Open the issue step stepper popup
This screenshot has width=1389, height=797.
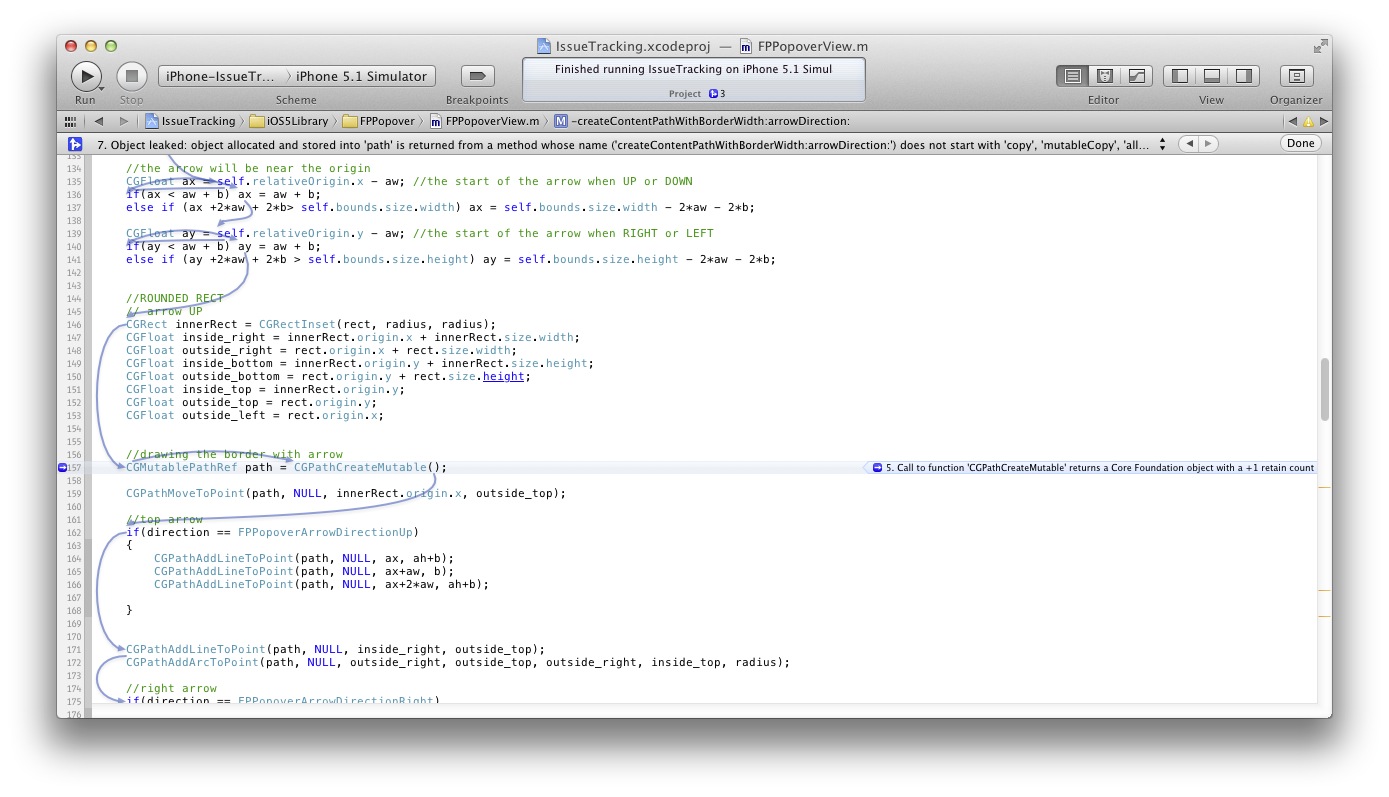[x=1162, y=144]
